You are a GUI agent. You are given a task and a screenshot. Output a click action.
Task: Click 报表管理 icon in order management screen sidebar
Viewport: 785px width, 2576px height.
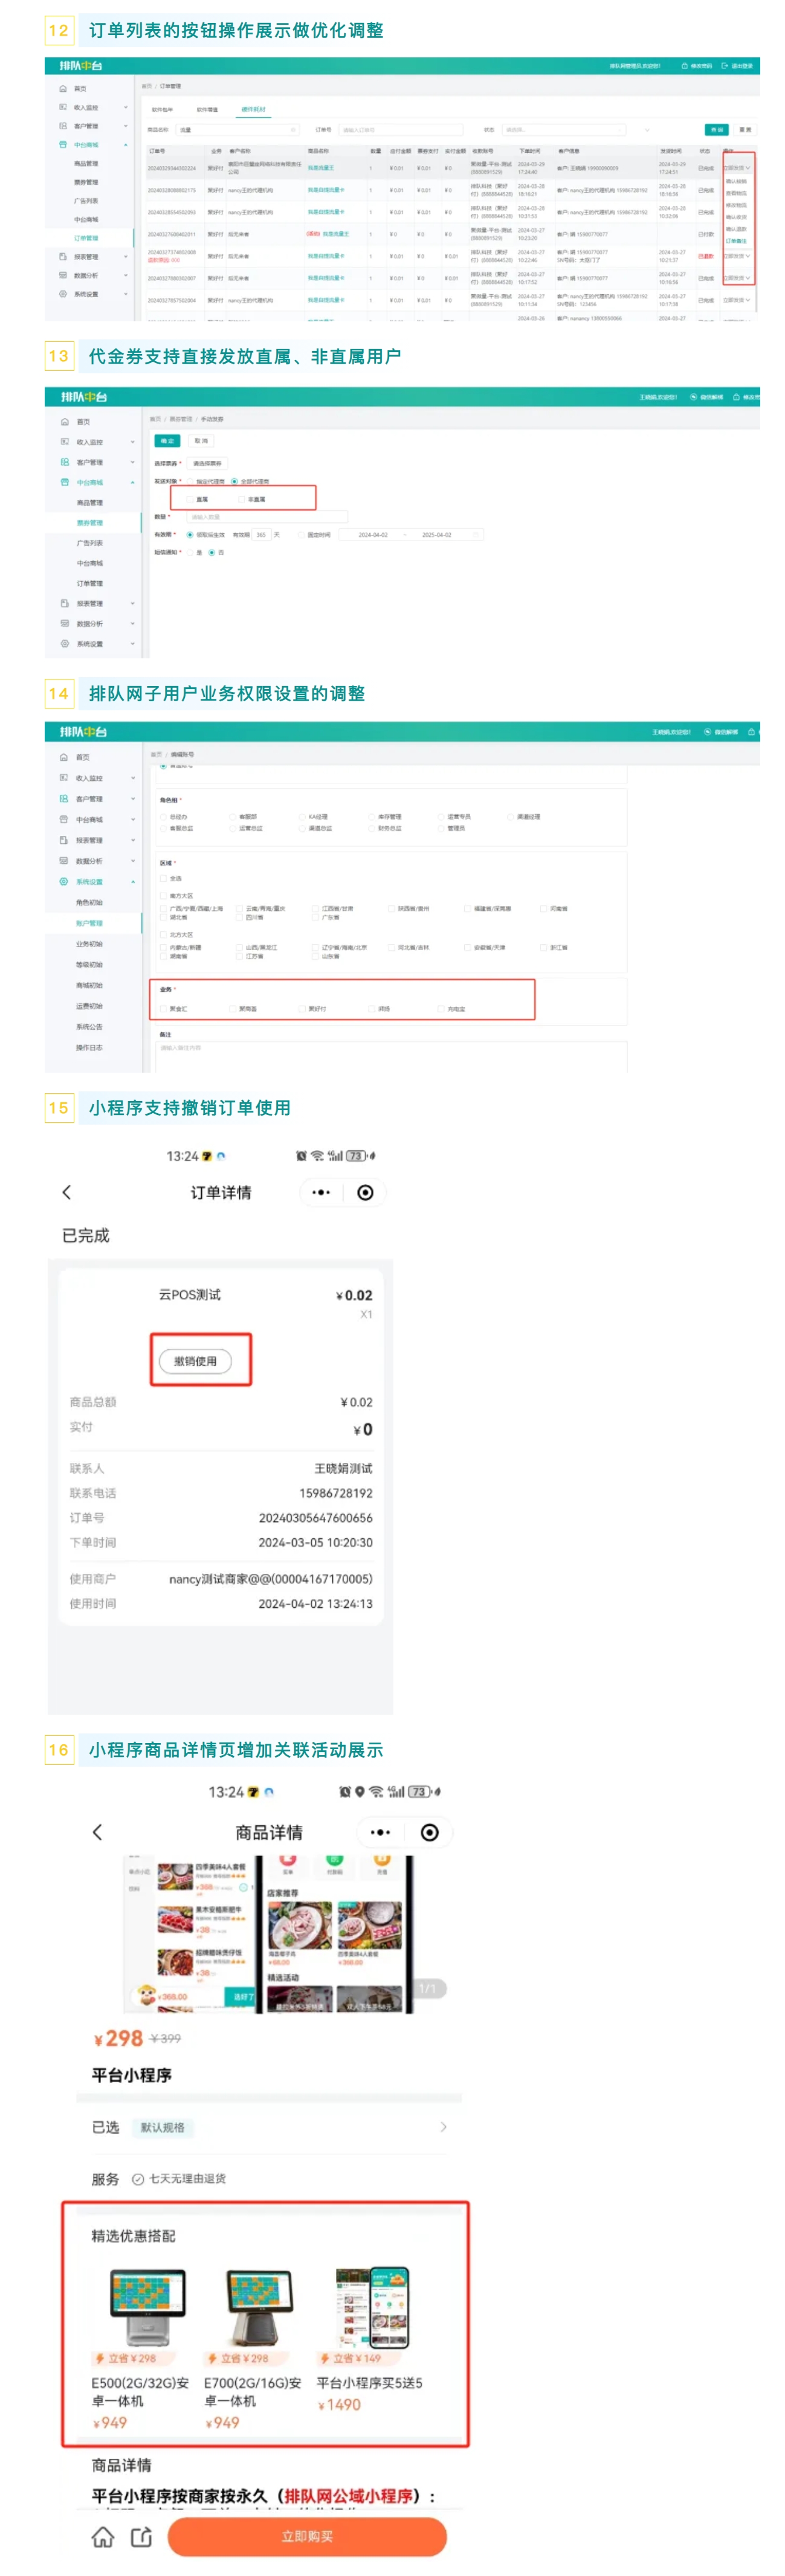coord(63,256)
